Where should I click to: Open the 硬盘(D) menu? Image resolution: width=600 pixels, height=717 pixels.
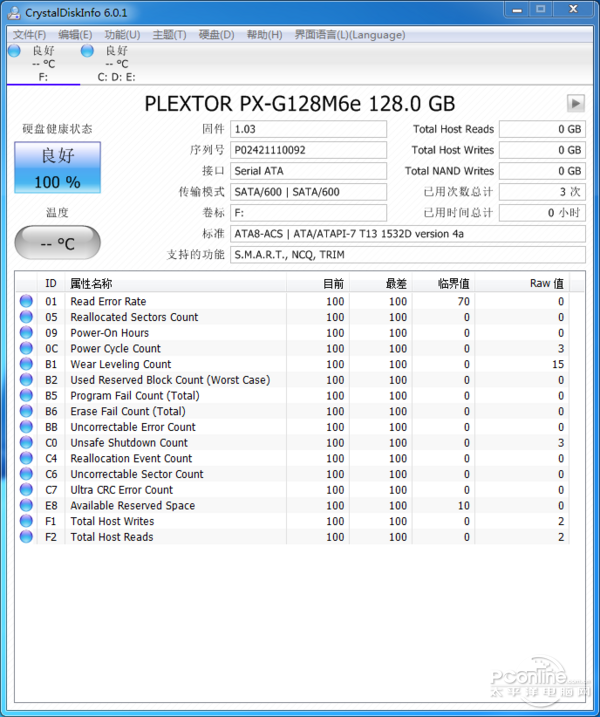[x=216, y=35]
